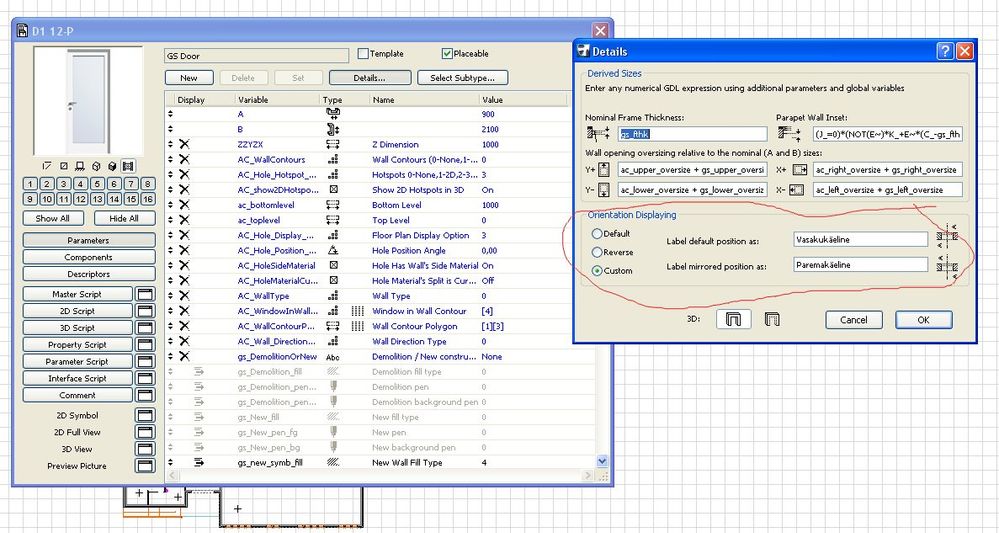Screen dimensions: 999x533
Task: Open Parameter Script in separate window icon
Action: click(145, 361)
